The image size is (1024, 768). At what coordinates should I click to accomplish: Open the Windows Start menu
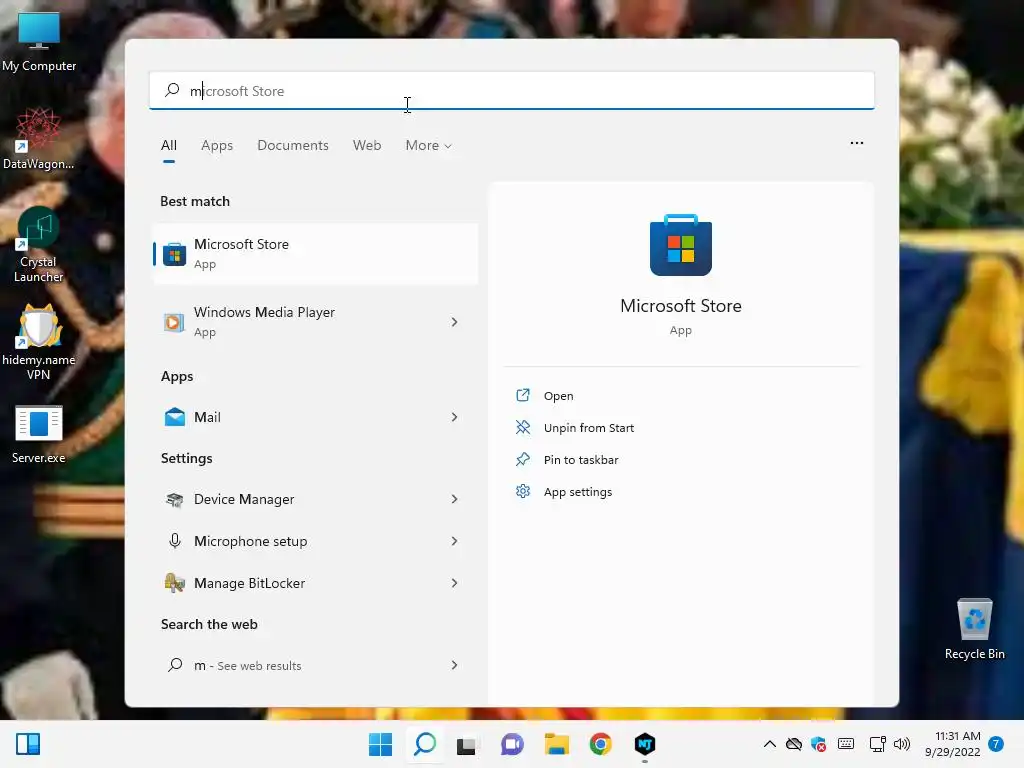(381, 744)
